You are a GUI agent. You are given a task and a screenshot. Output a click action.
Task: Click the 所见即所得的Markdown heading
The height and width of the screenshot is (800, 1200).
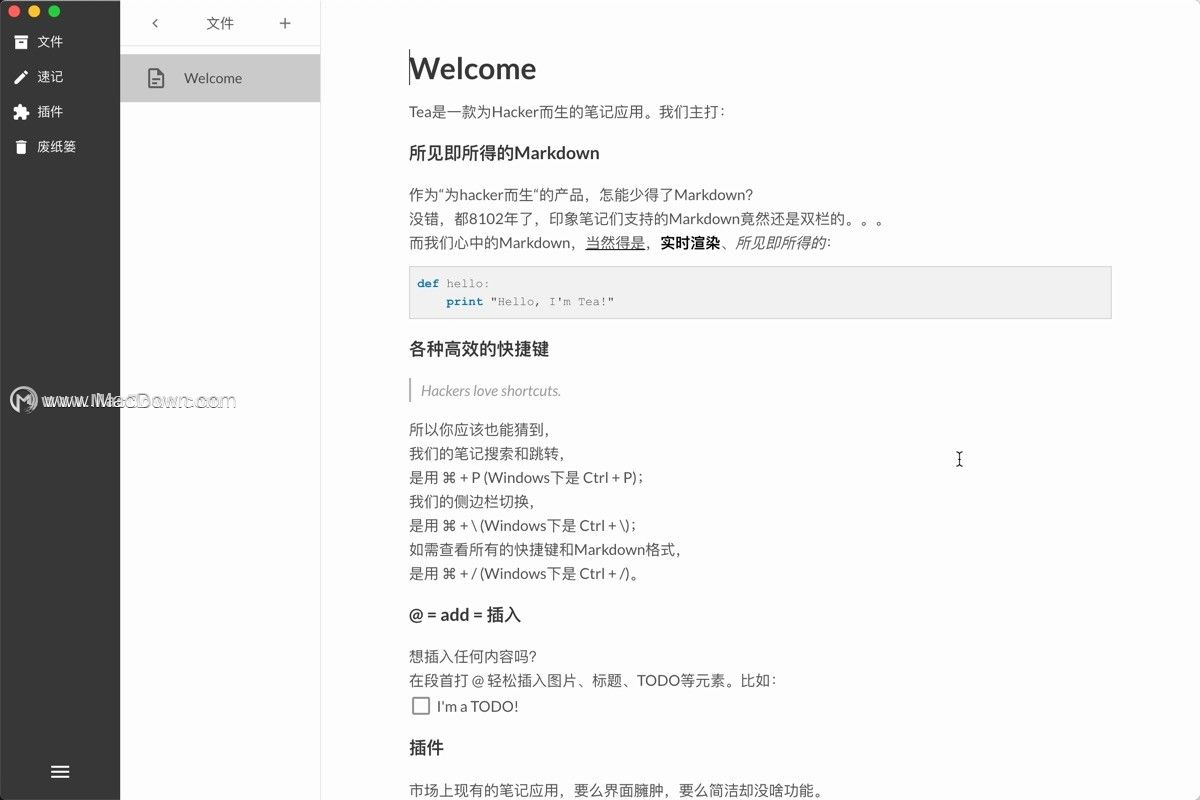coord(504,153)
